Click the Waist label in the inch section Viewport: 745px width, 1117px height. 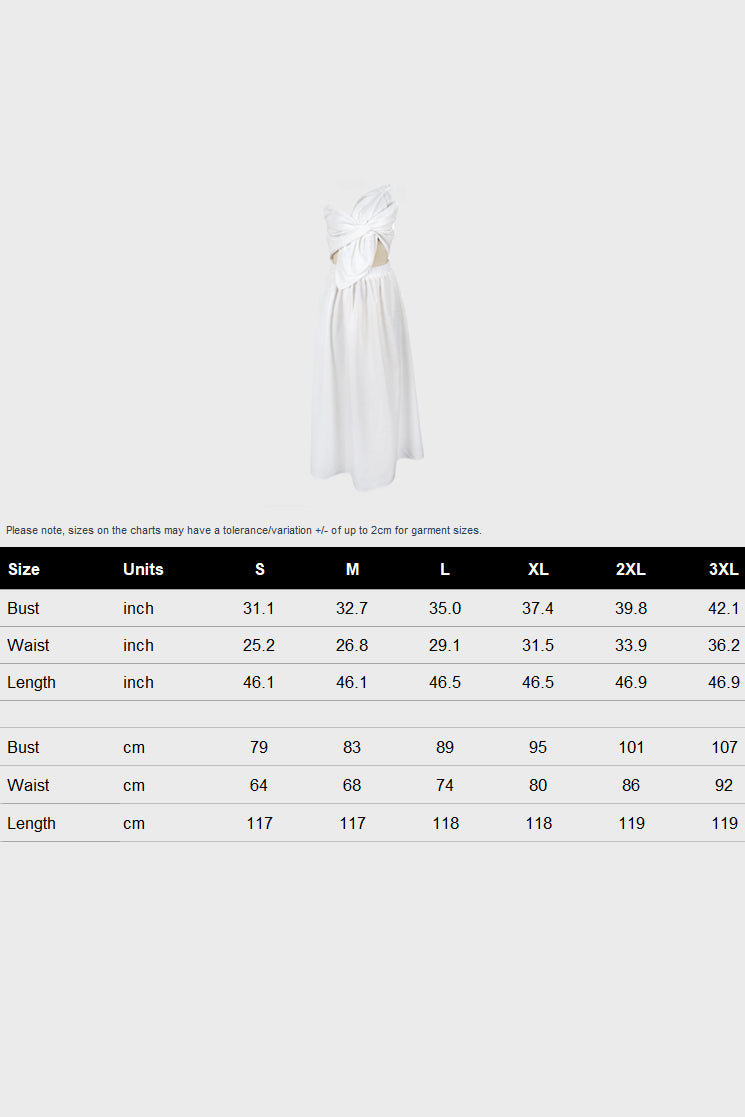[28, 645]
